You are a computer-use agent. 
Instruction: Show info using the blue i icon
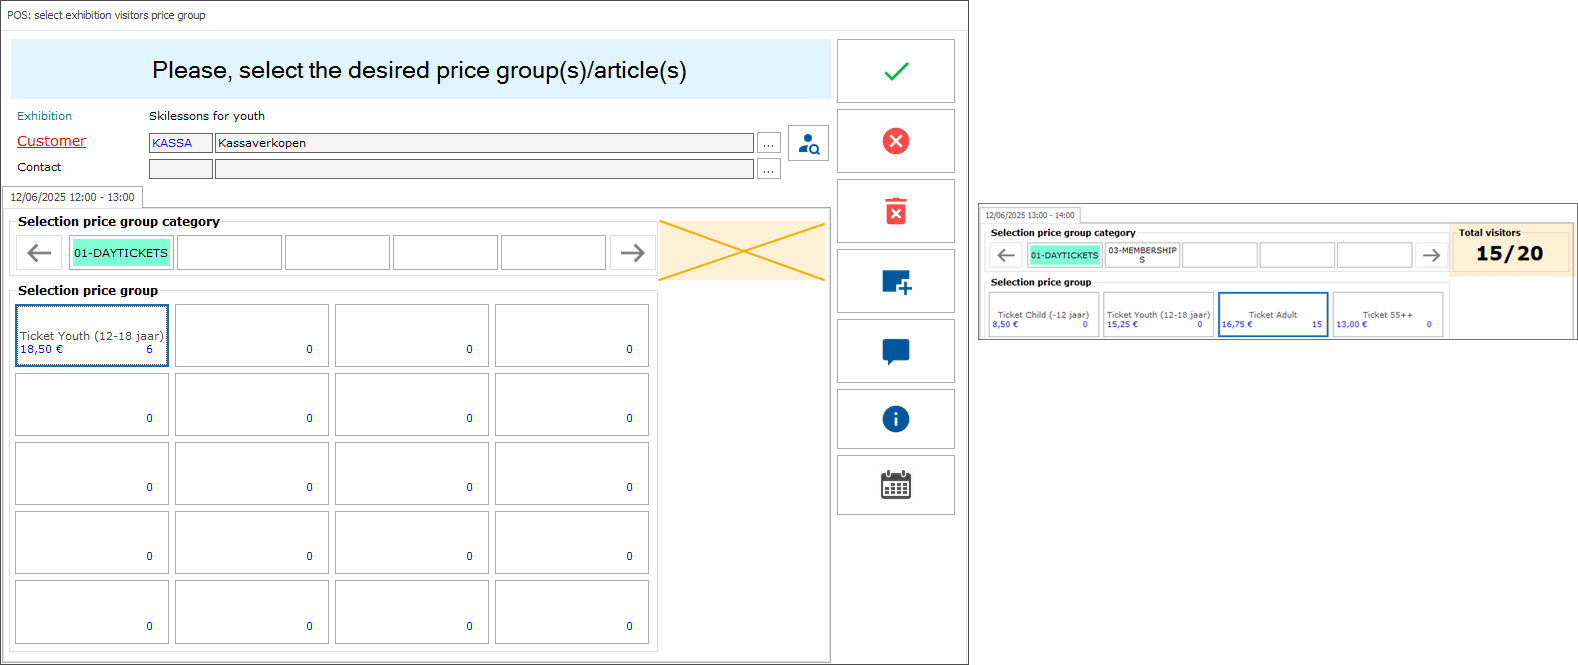[x=895, y=419]
